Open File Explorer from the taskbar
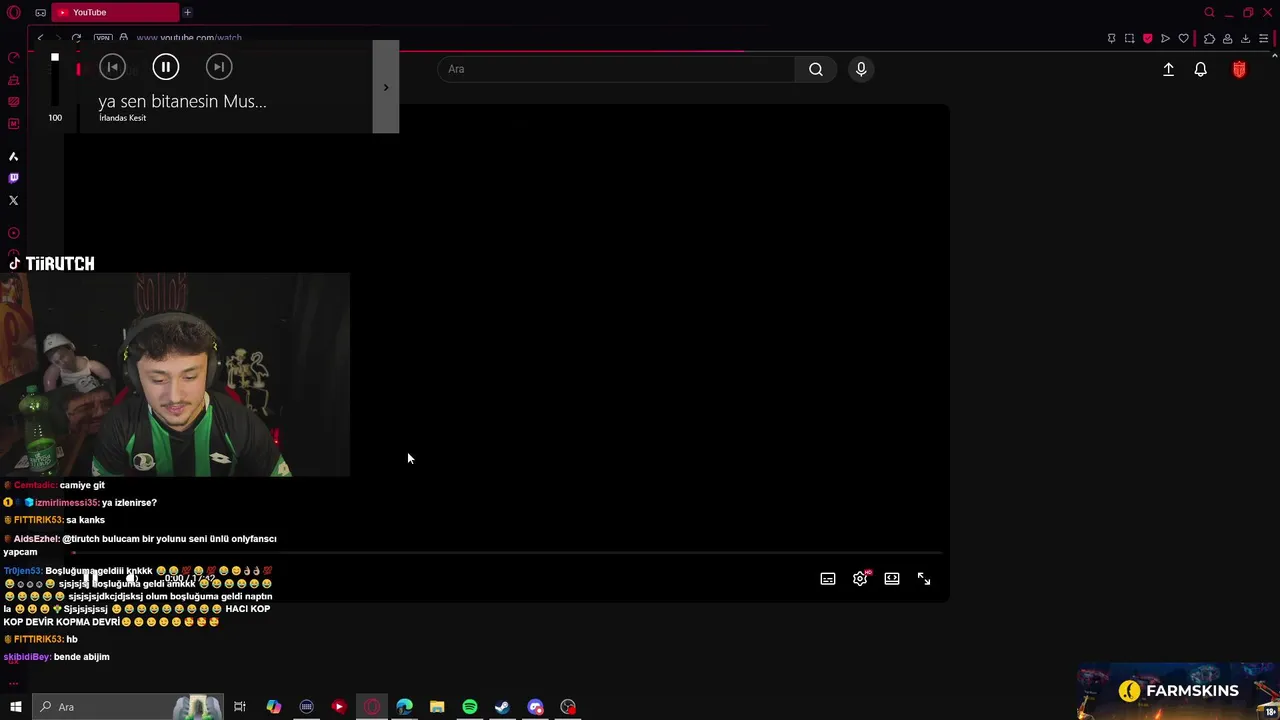 437,707
